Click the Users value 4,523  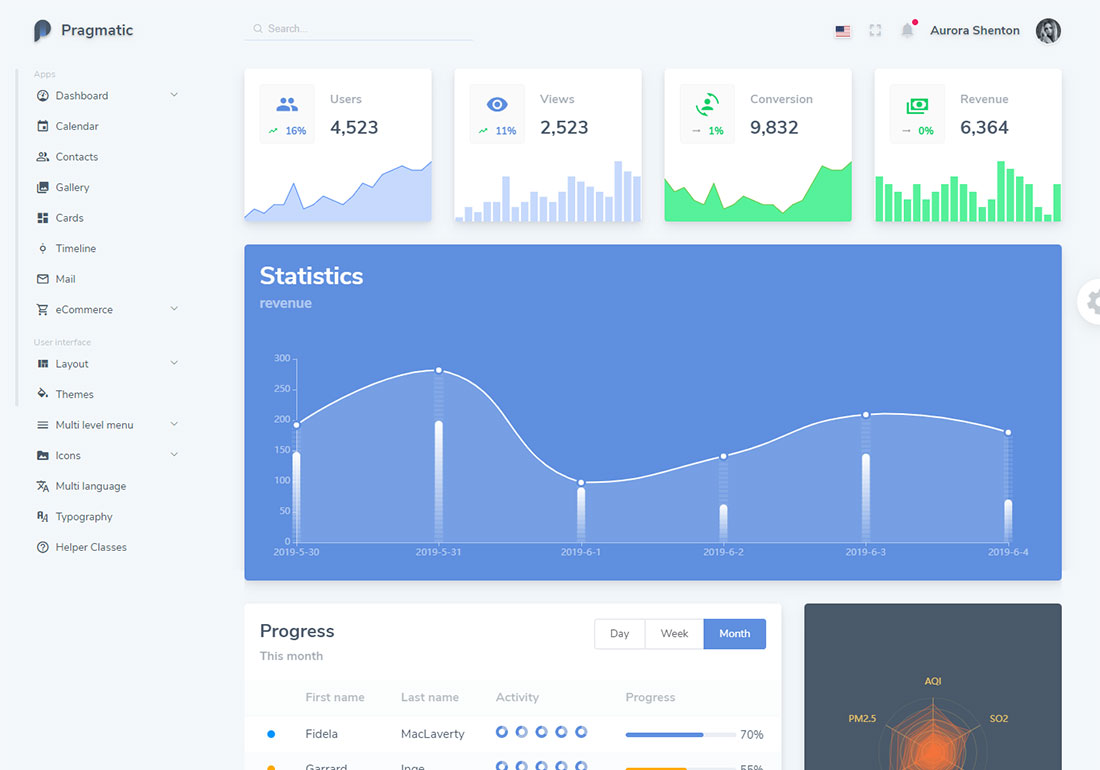tap(354, 128)
